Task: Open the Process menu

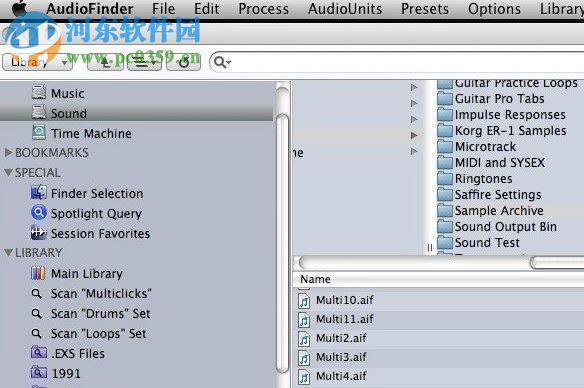Action: click(264, 9)
